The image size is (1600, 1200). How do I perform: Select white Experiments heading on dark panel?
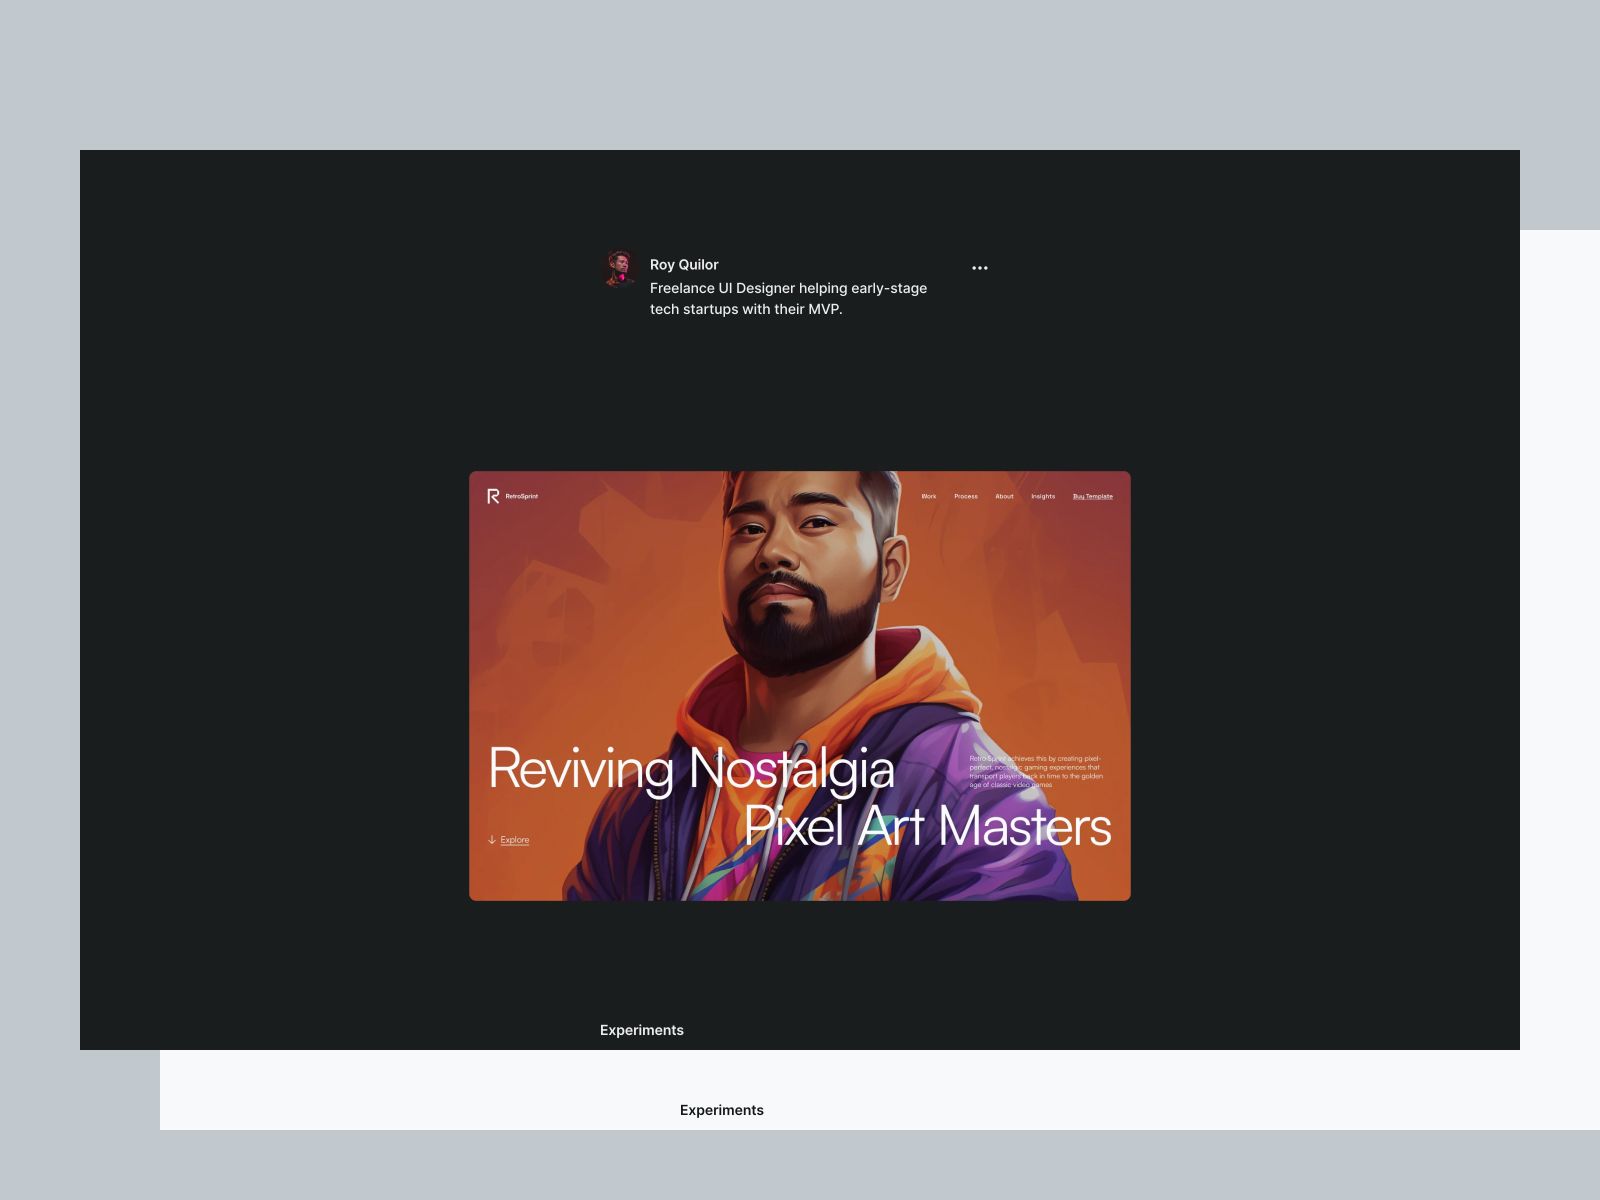641,1030
